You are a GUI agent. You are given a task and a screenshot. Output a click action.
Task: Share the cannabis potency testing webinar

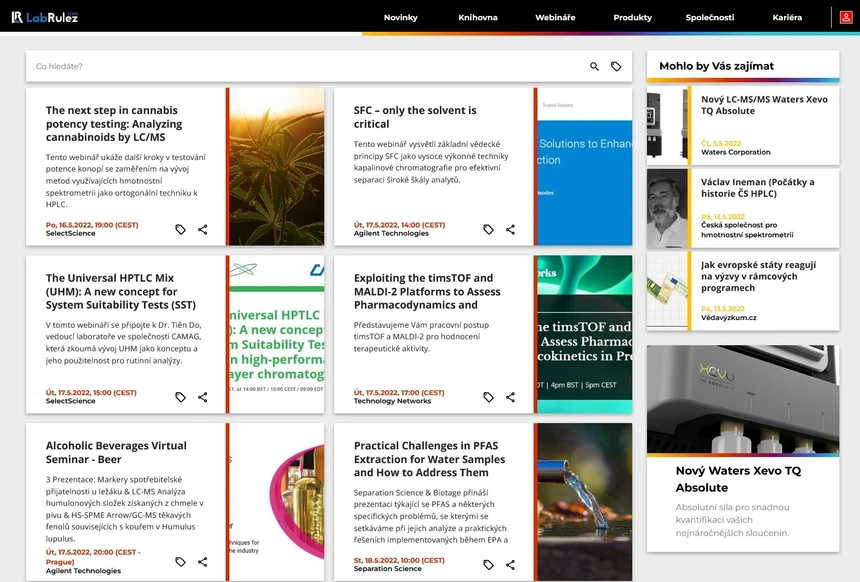[x=202, y=229]
